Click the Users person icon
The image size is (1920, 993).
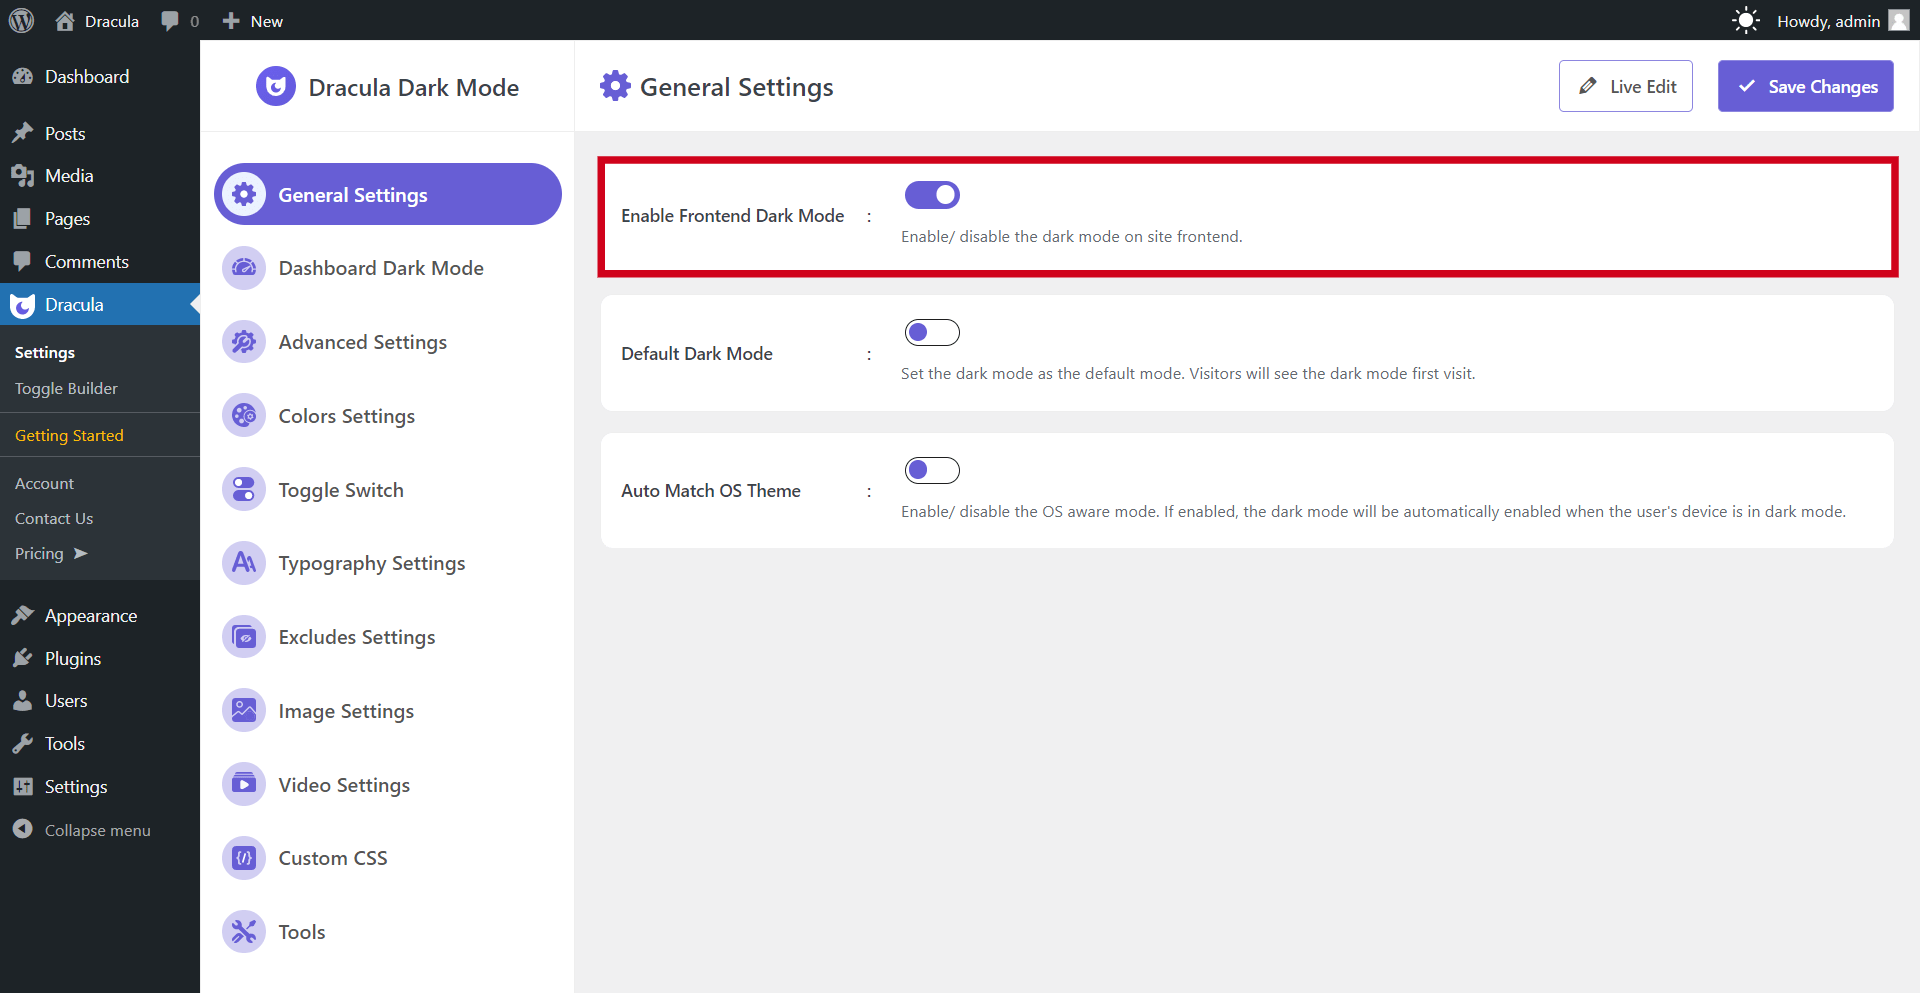(x=22, y=701)
